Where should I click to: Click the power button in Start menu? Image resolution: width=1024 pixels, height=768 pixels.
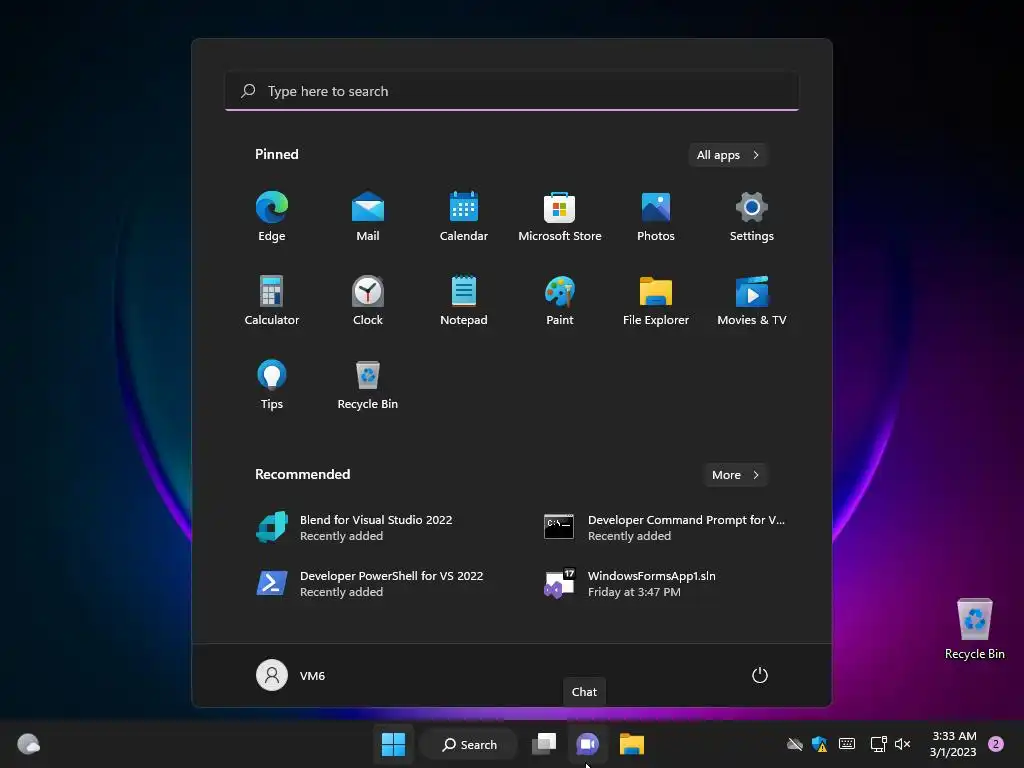point(760,675)
